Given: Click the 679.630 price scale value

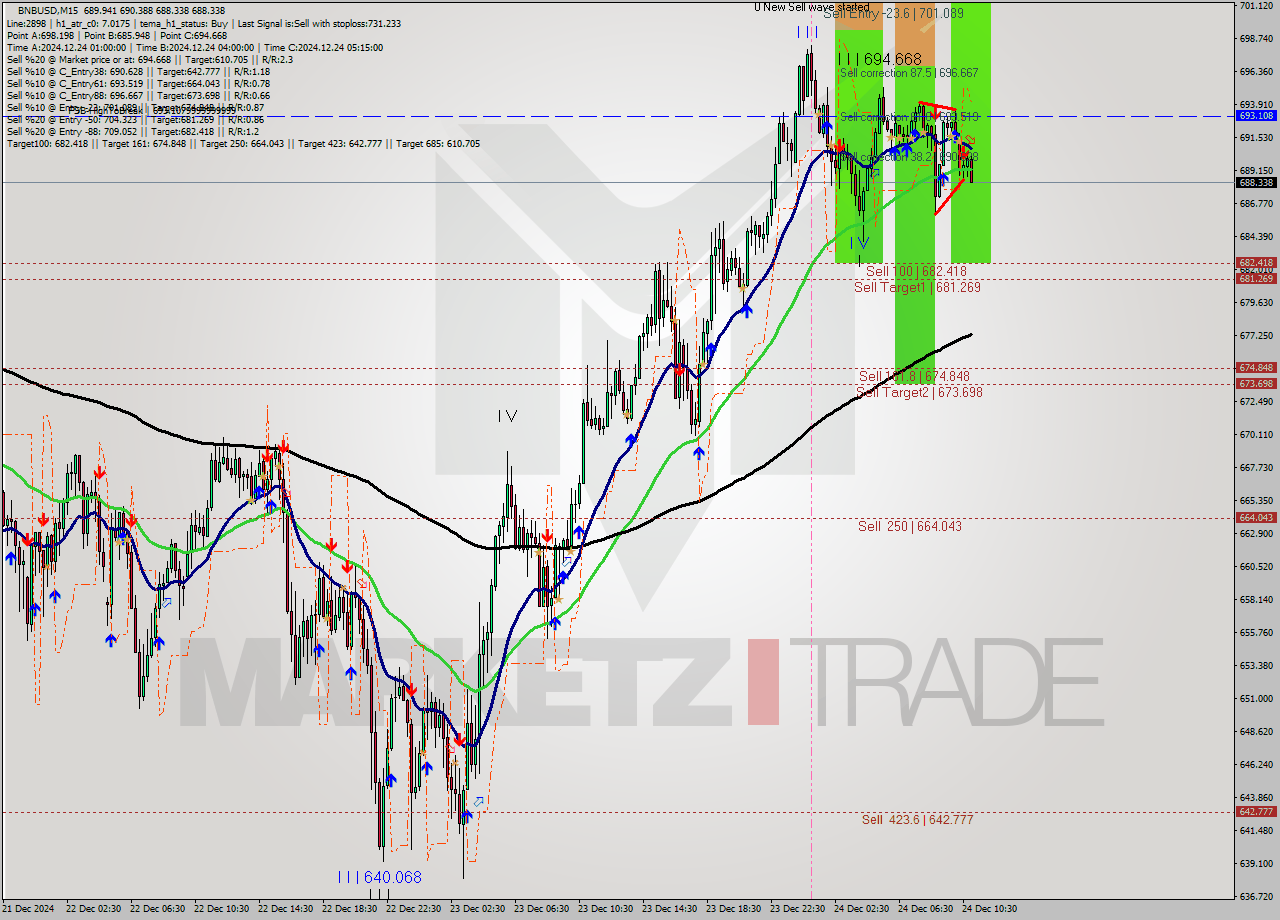Looking at the screenshot, I should [x=1256, y=303].
